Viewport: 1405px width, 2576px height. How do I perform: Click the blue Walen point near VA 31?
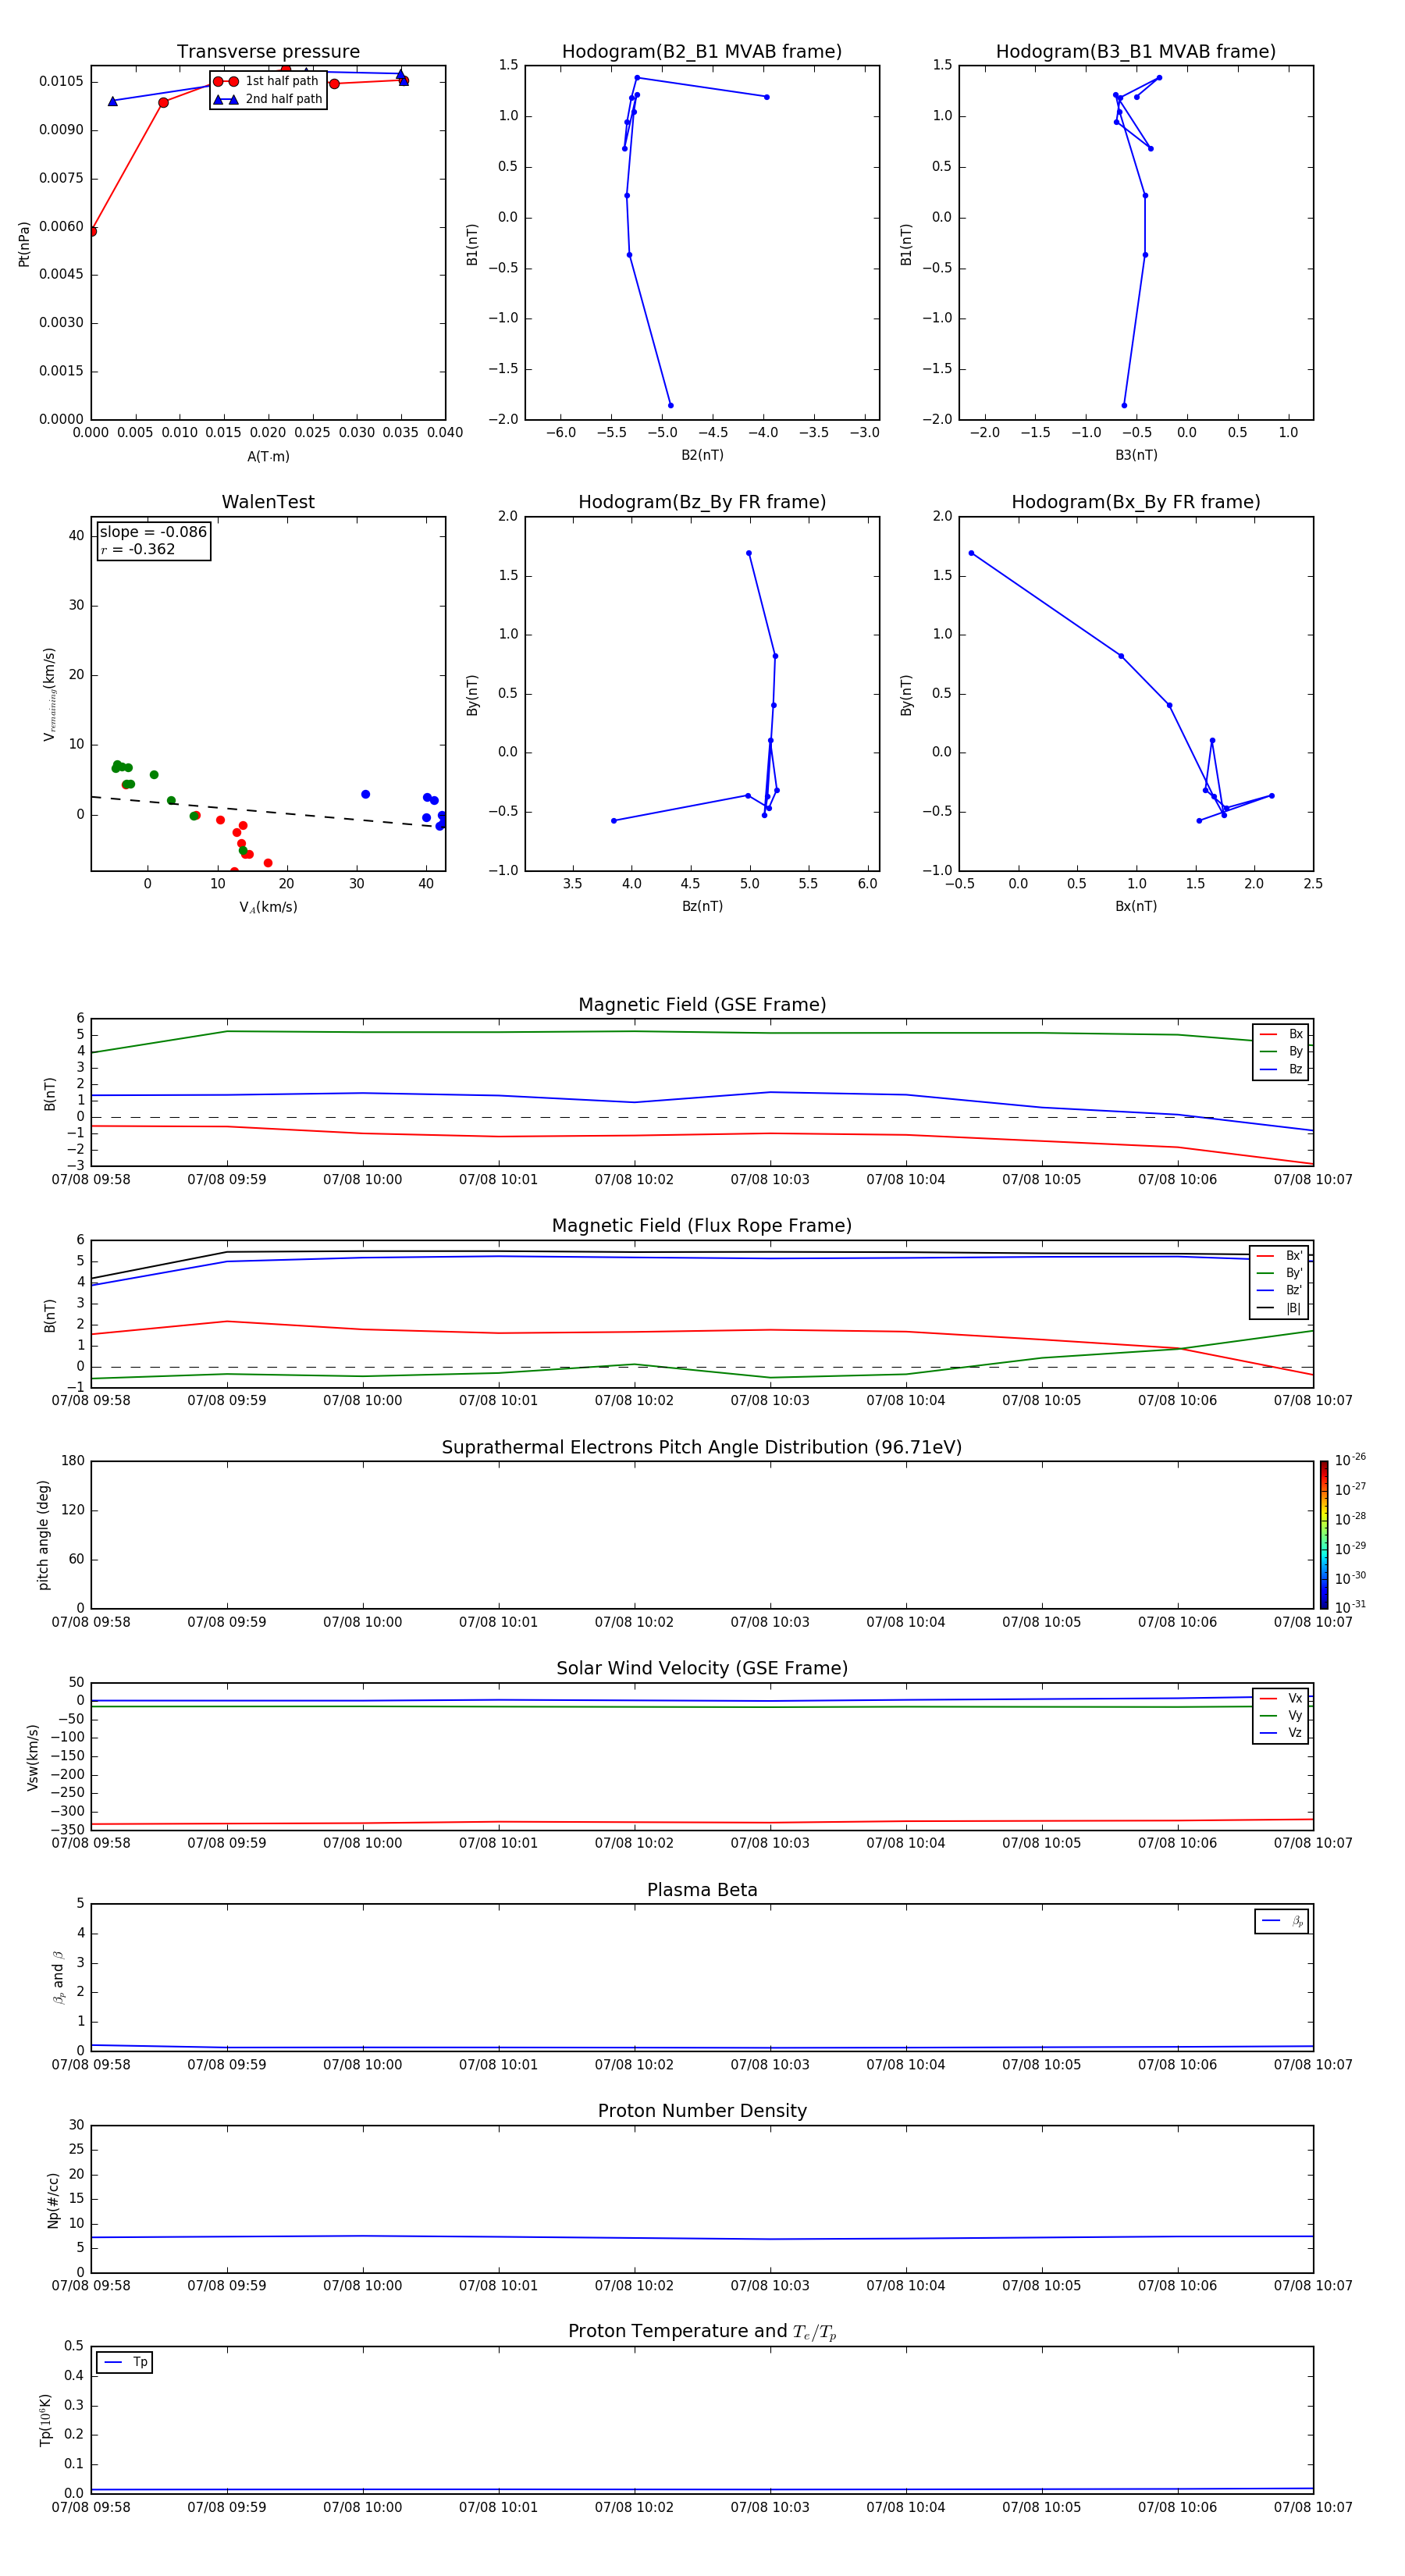(365, 794)
